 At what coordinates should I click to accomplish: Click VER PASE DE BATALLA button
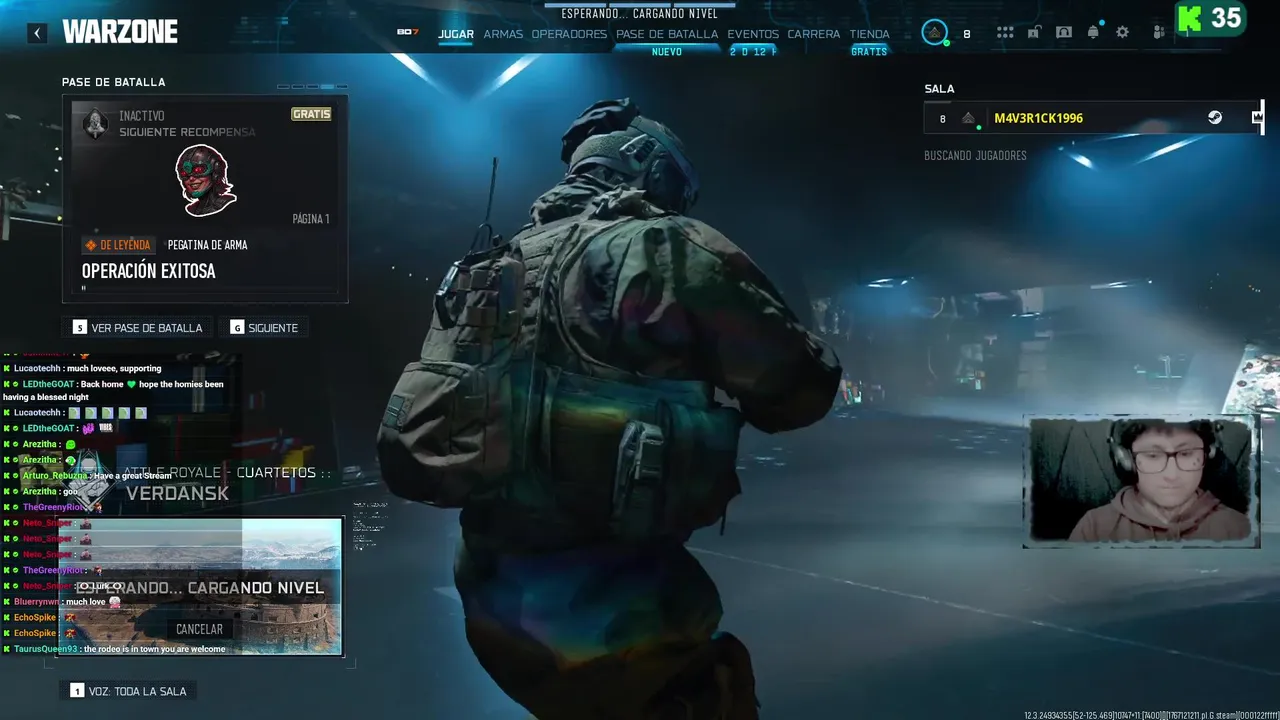coord(138,327)
